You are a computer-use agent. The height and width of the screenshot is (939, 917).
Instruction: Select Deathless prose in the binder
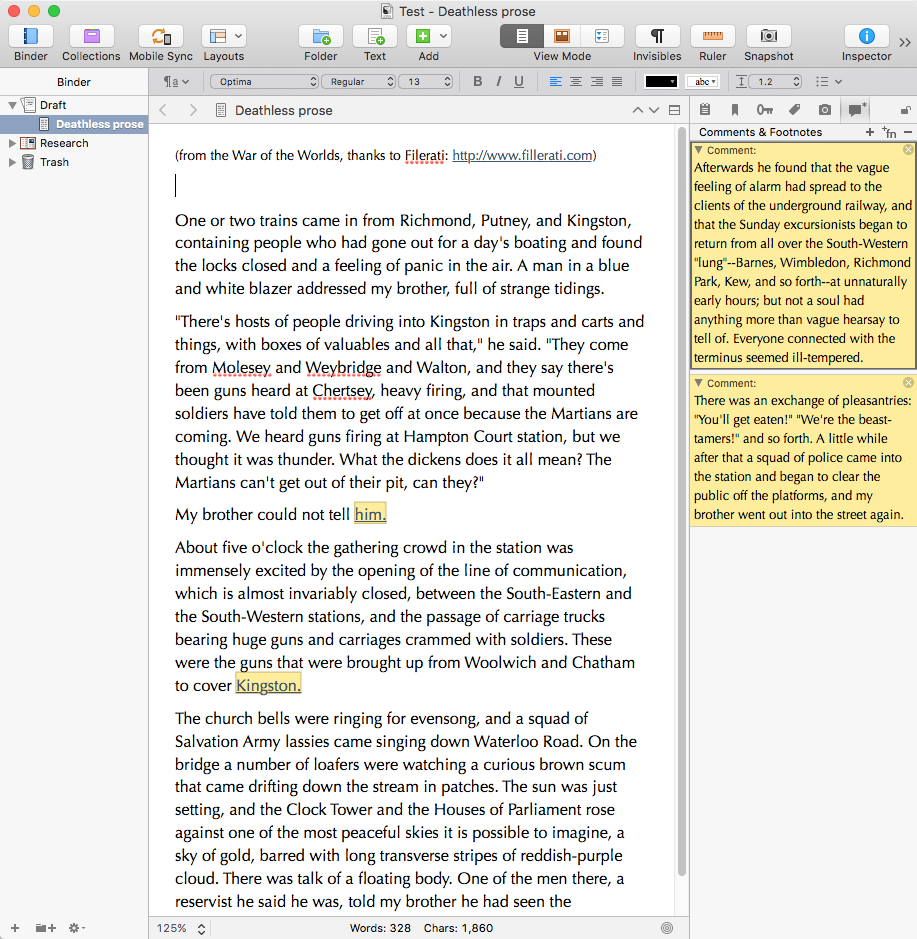point(74,124)
